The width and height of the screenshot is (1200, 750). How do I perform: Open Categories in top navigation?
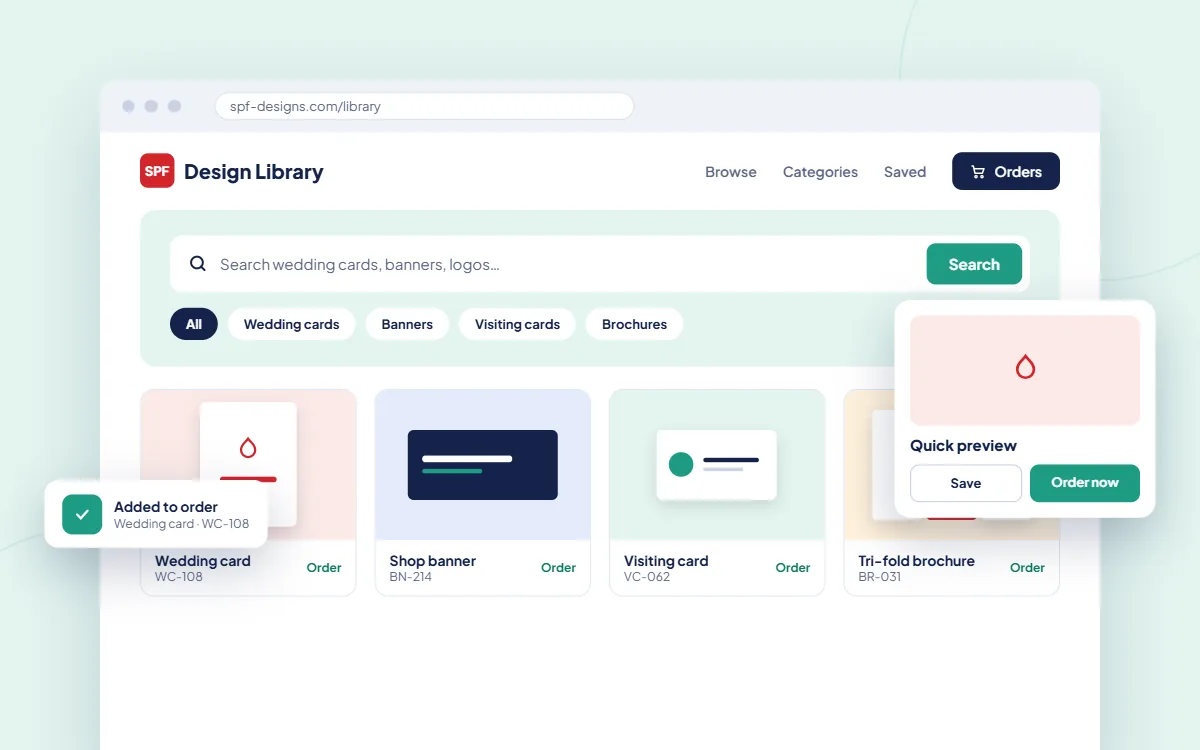pos(820,172)
